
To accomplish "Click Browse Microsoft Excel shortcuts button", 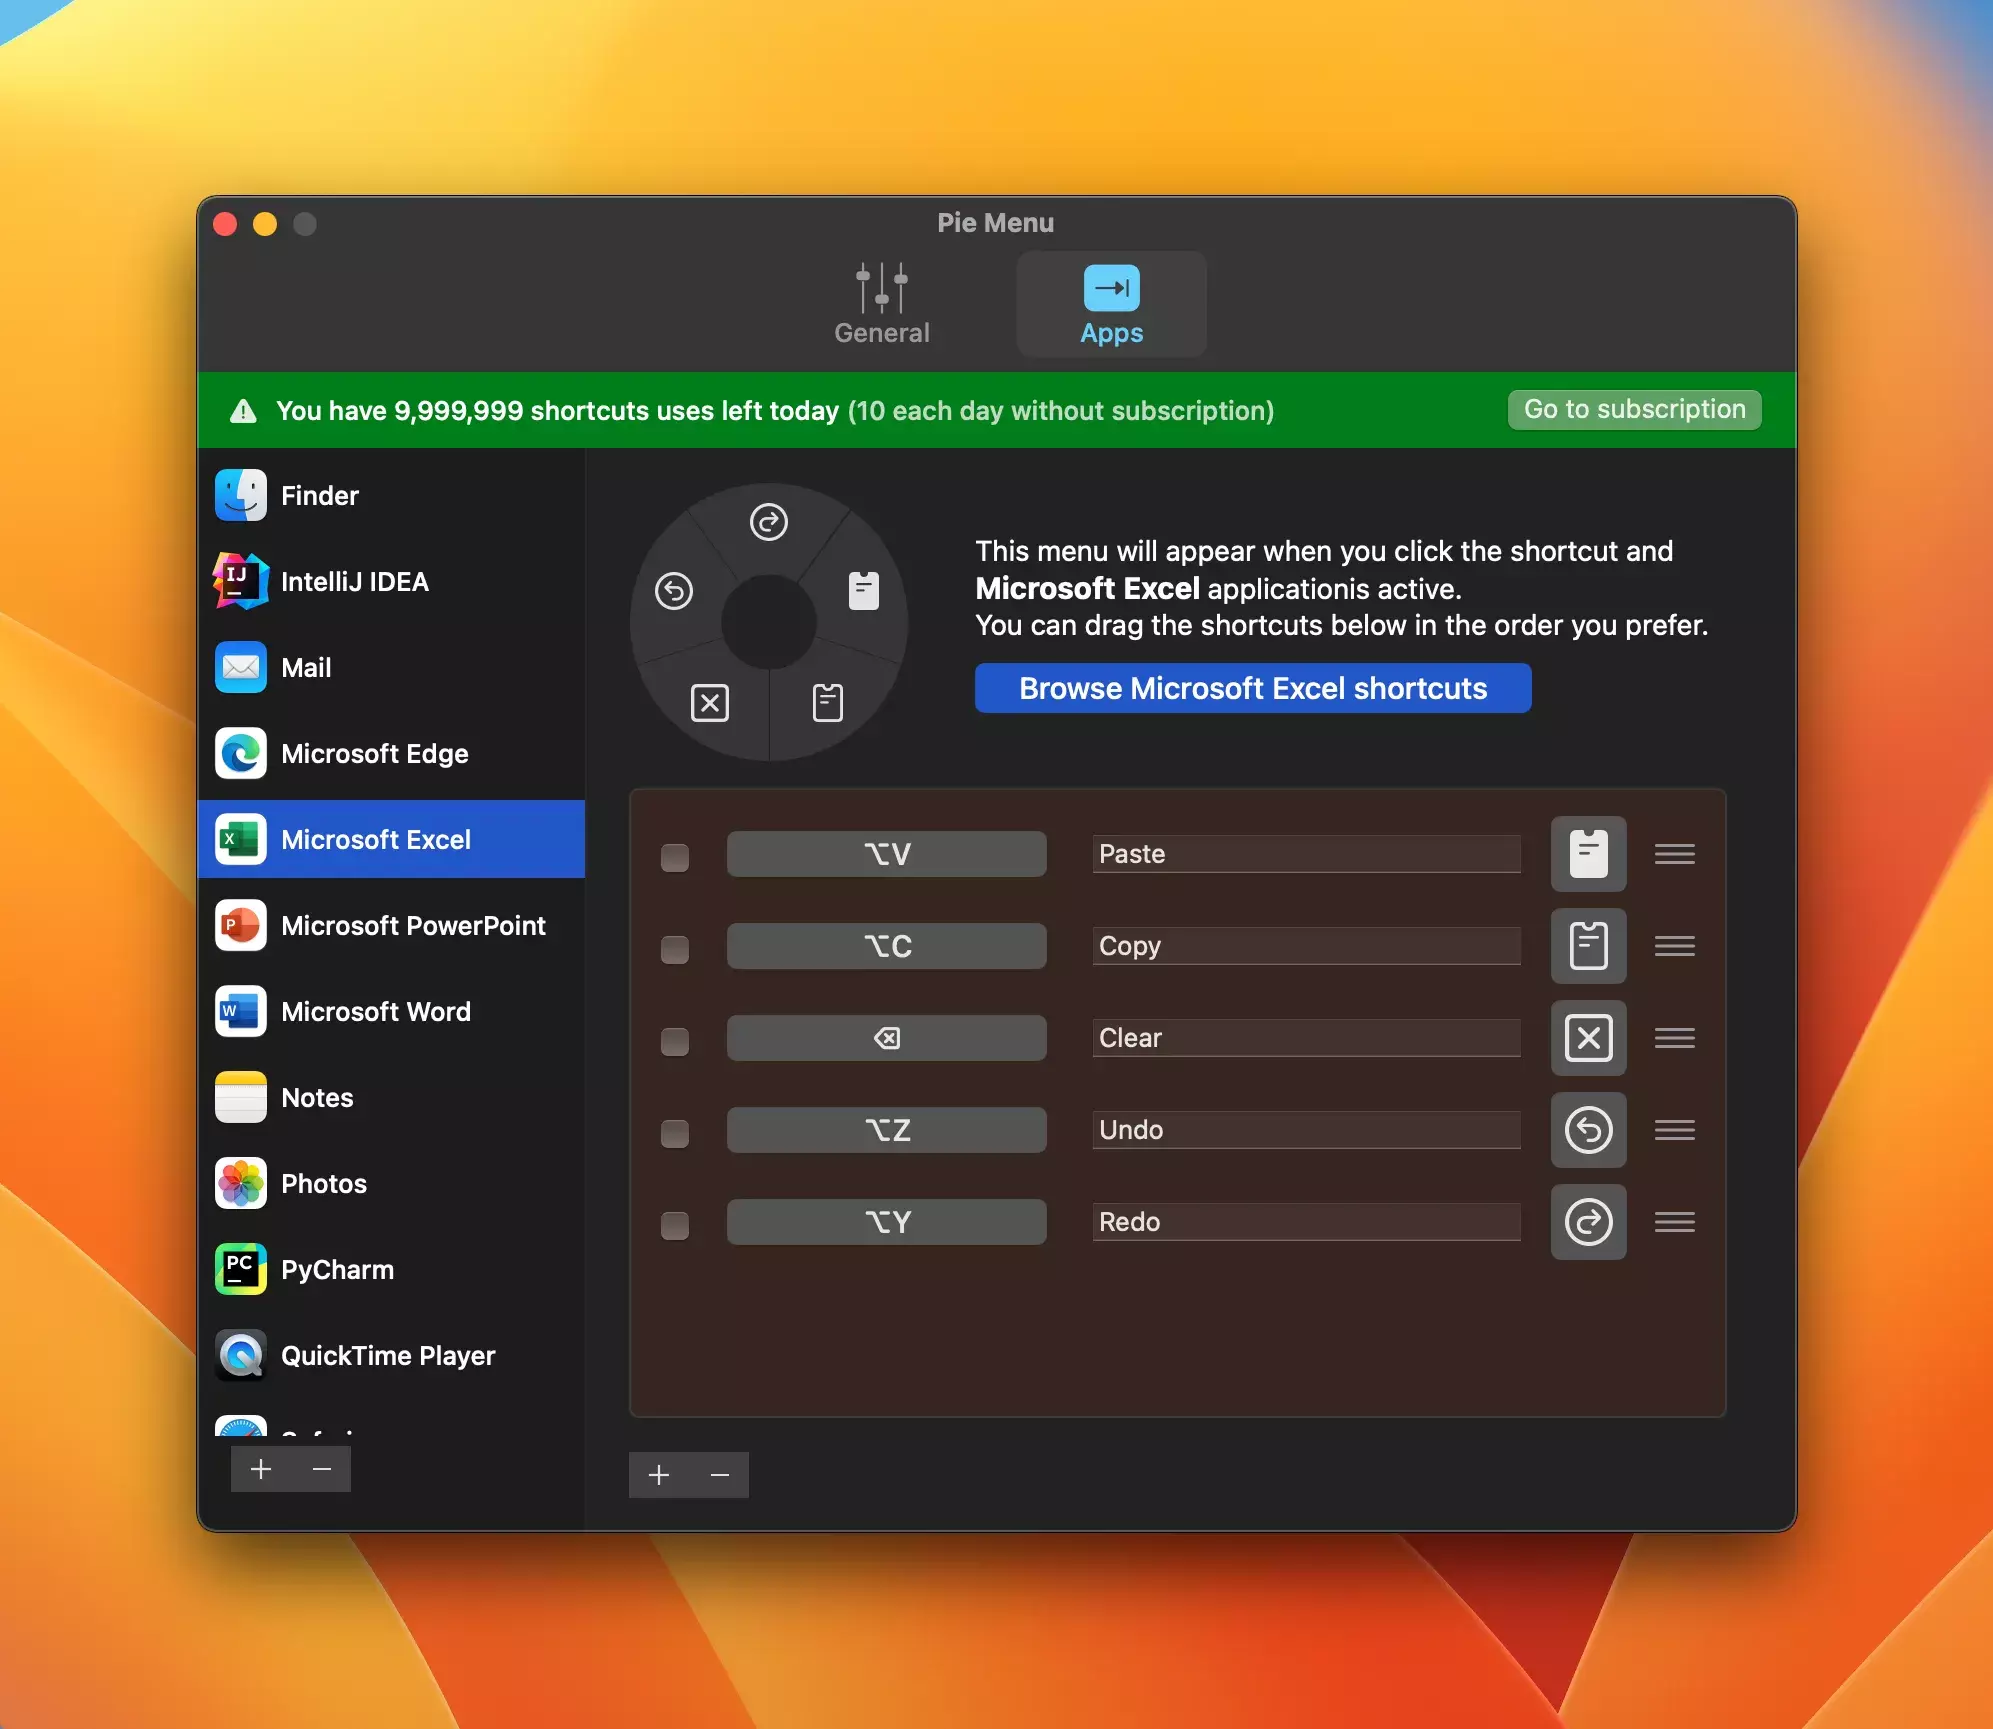I will pyautogui.click(x=1252, y=688).
